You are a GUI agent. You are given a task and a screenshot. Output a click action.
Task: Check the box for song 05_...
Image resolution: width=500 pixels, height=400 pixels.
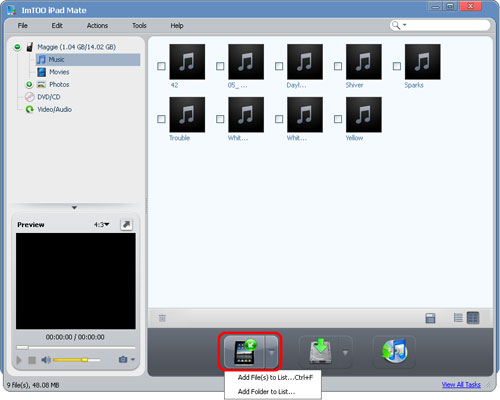220,66
